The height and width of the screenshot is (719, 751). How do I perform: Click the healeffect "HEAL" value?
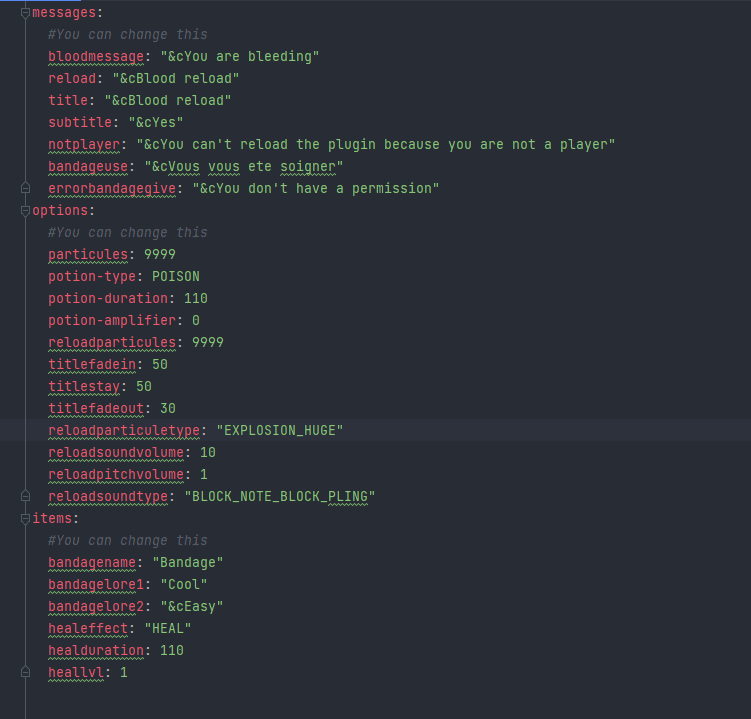[168, 628]
